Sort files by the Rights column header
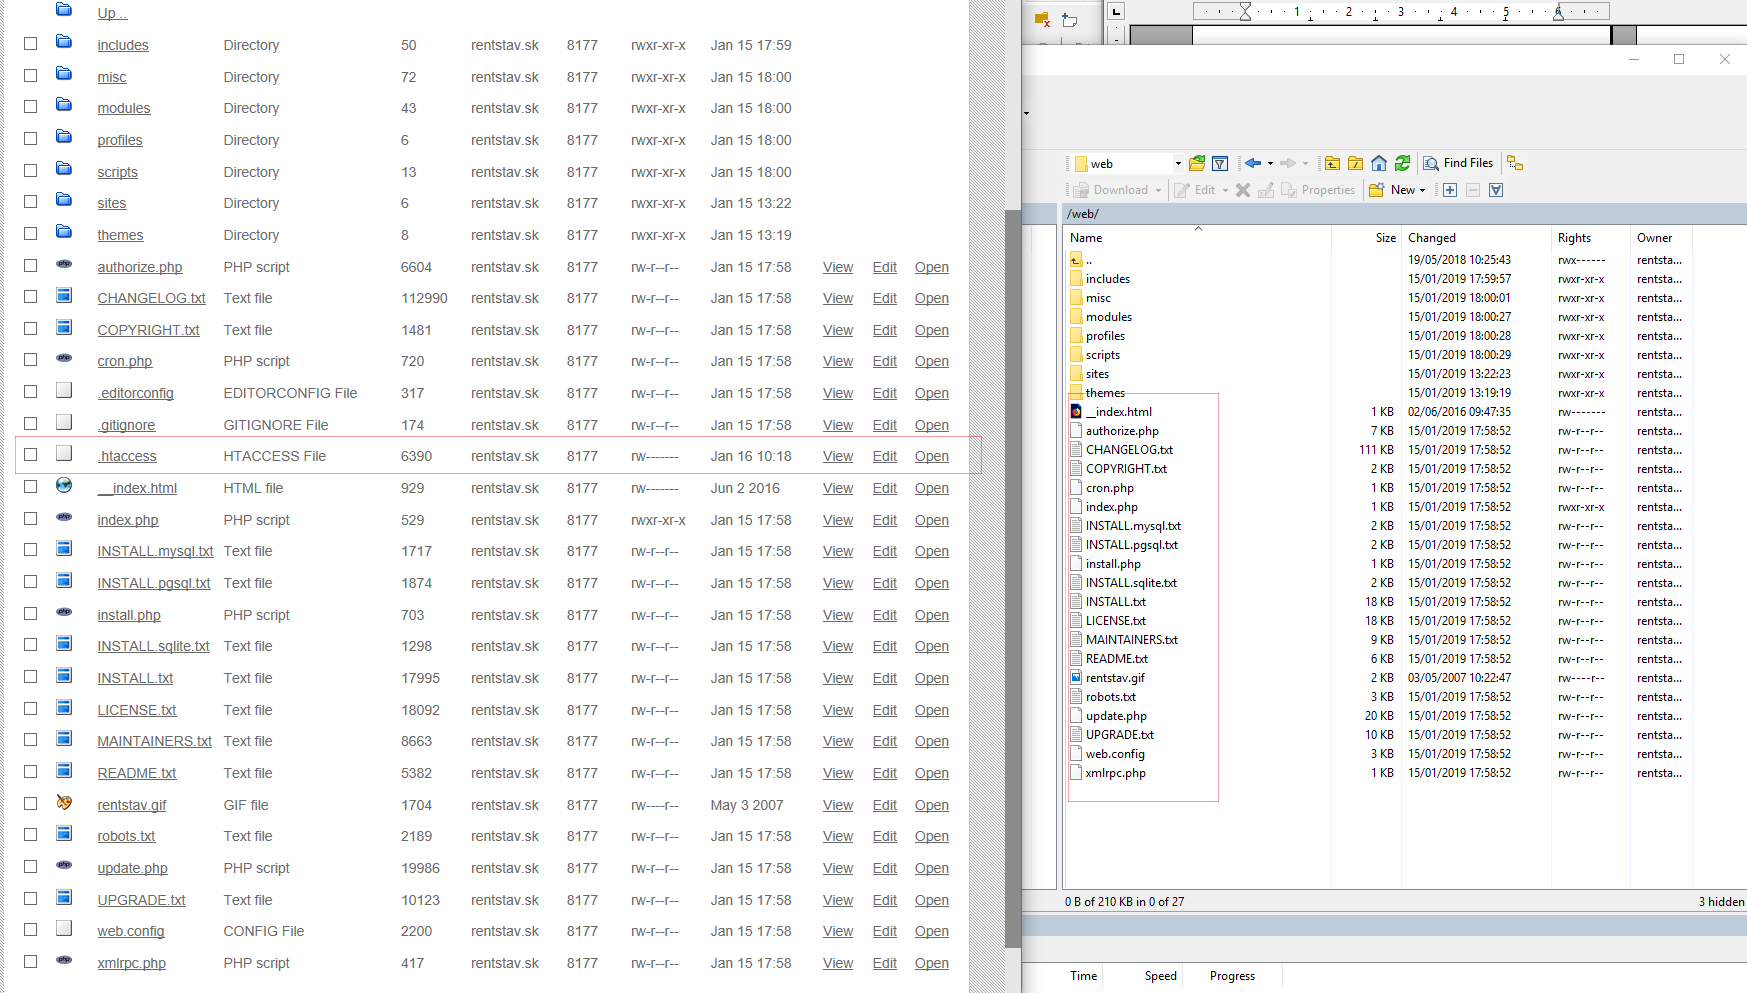 (1574, 238)
